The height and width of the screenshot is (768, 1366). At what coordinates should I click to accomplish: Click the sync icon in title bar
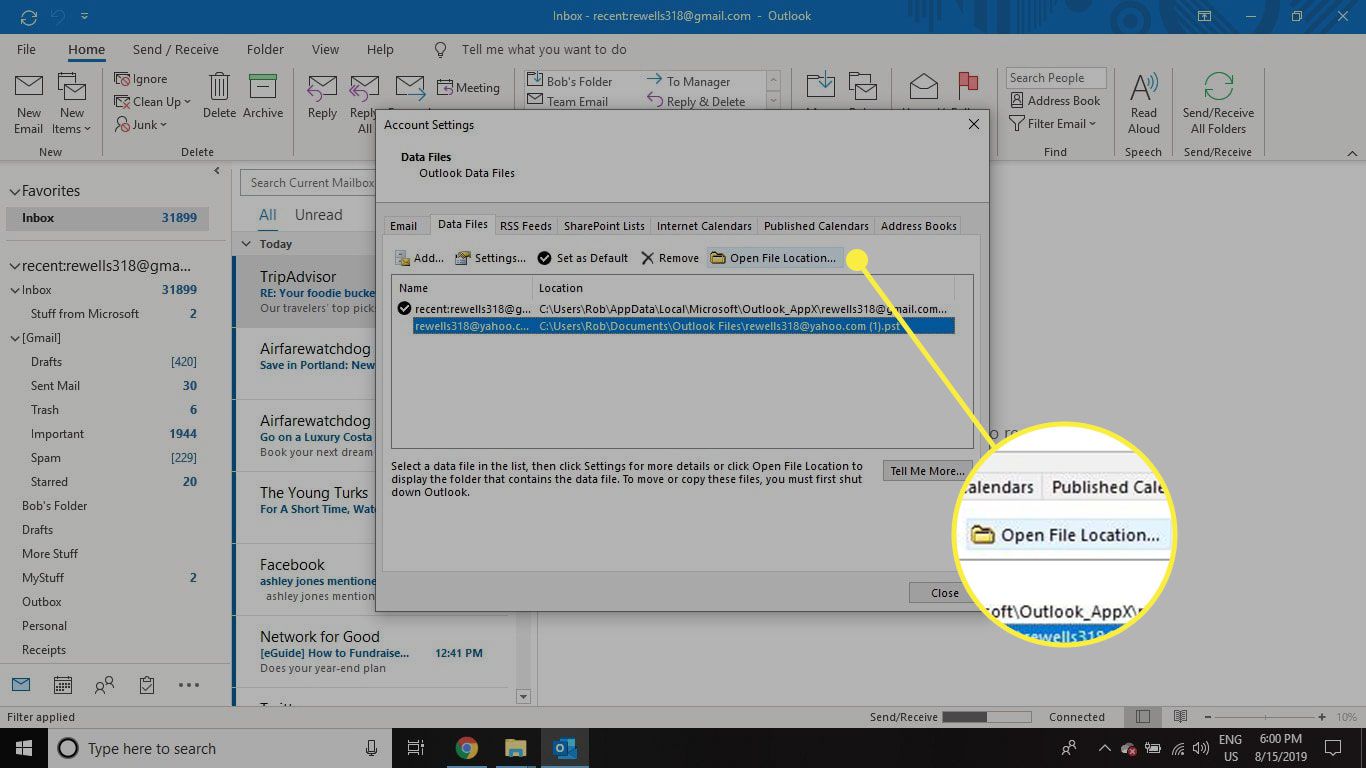click(x=28, y=16)
